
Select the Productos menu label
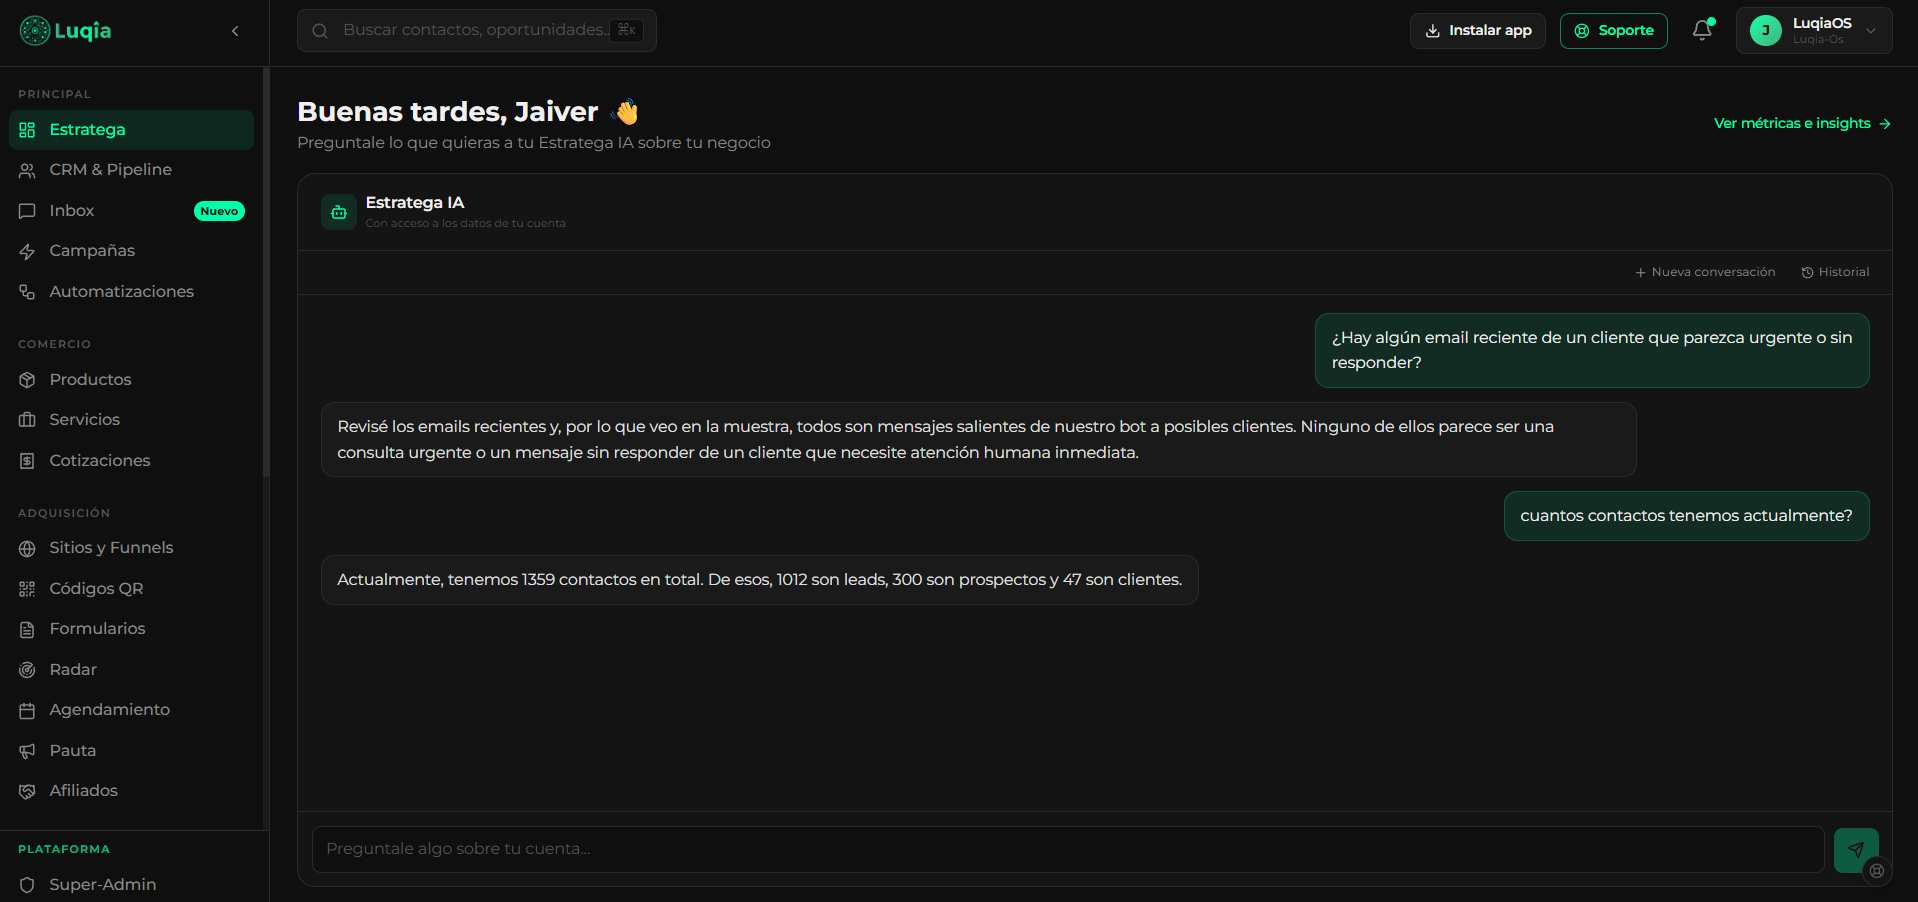(x=91, y=380)
